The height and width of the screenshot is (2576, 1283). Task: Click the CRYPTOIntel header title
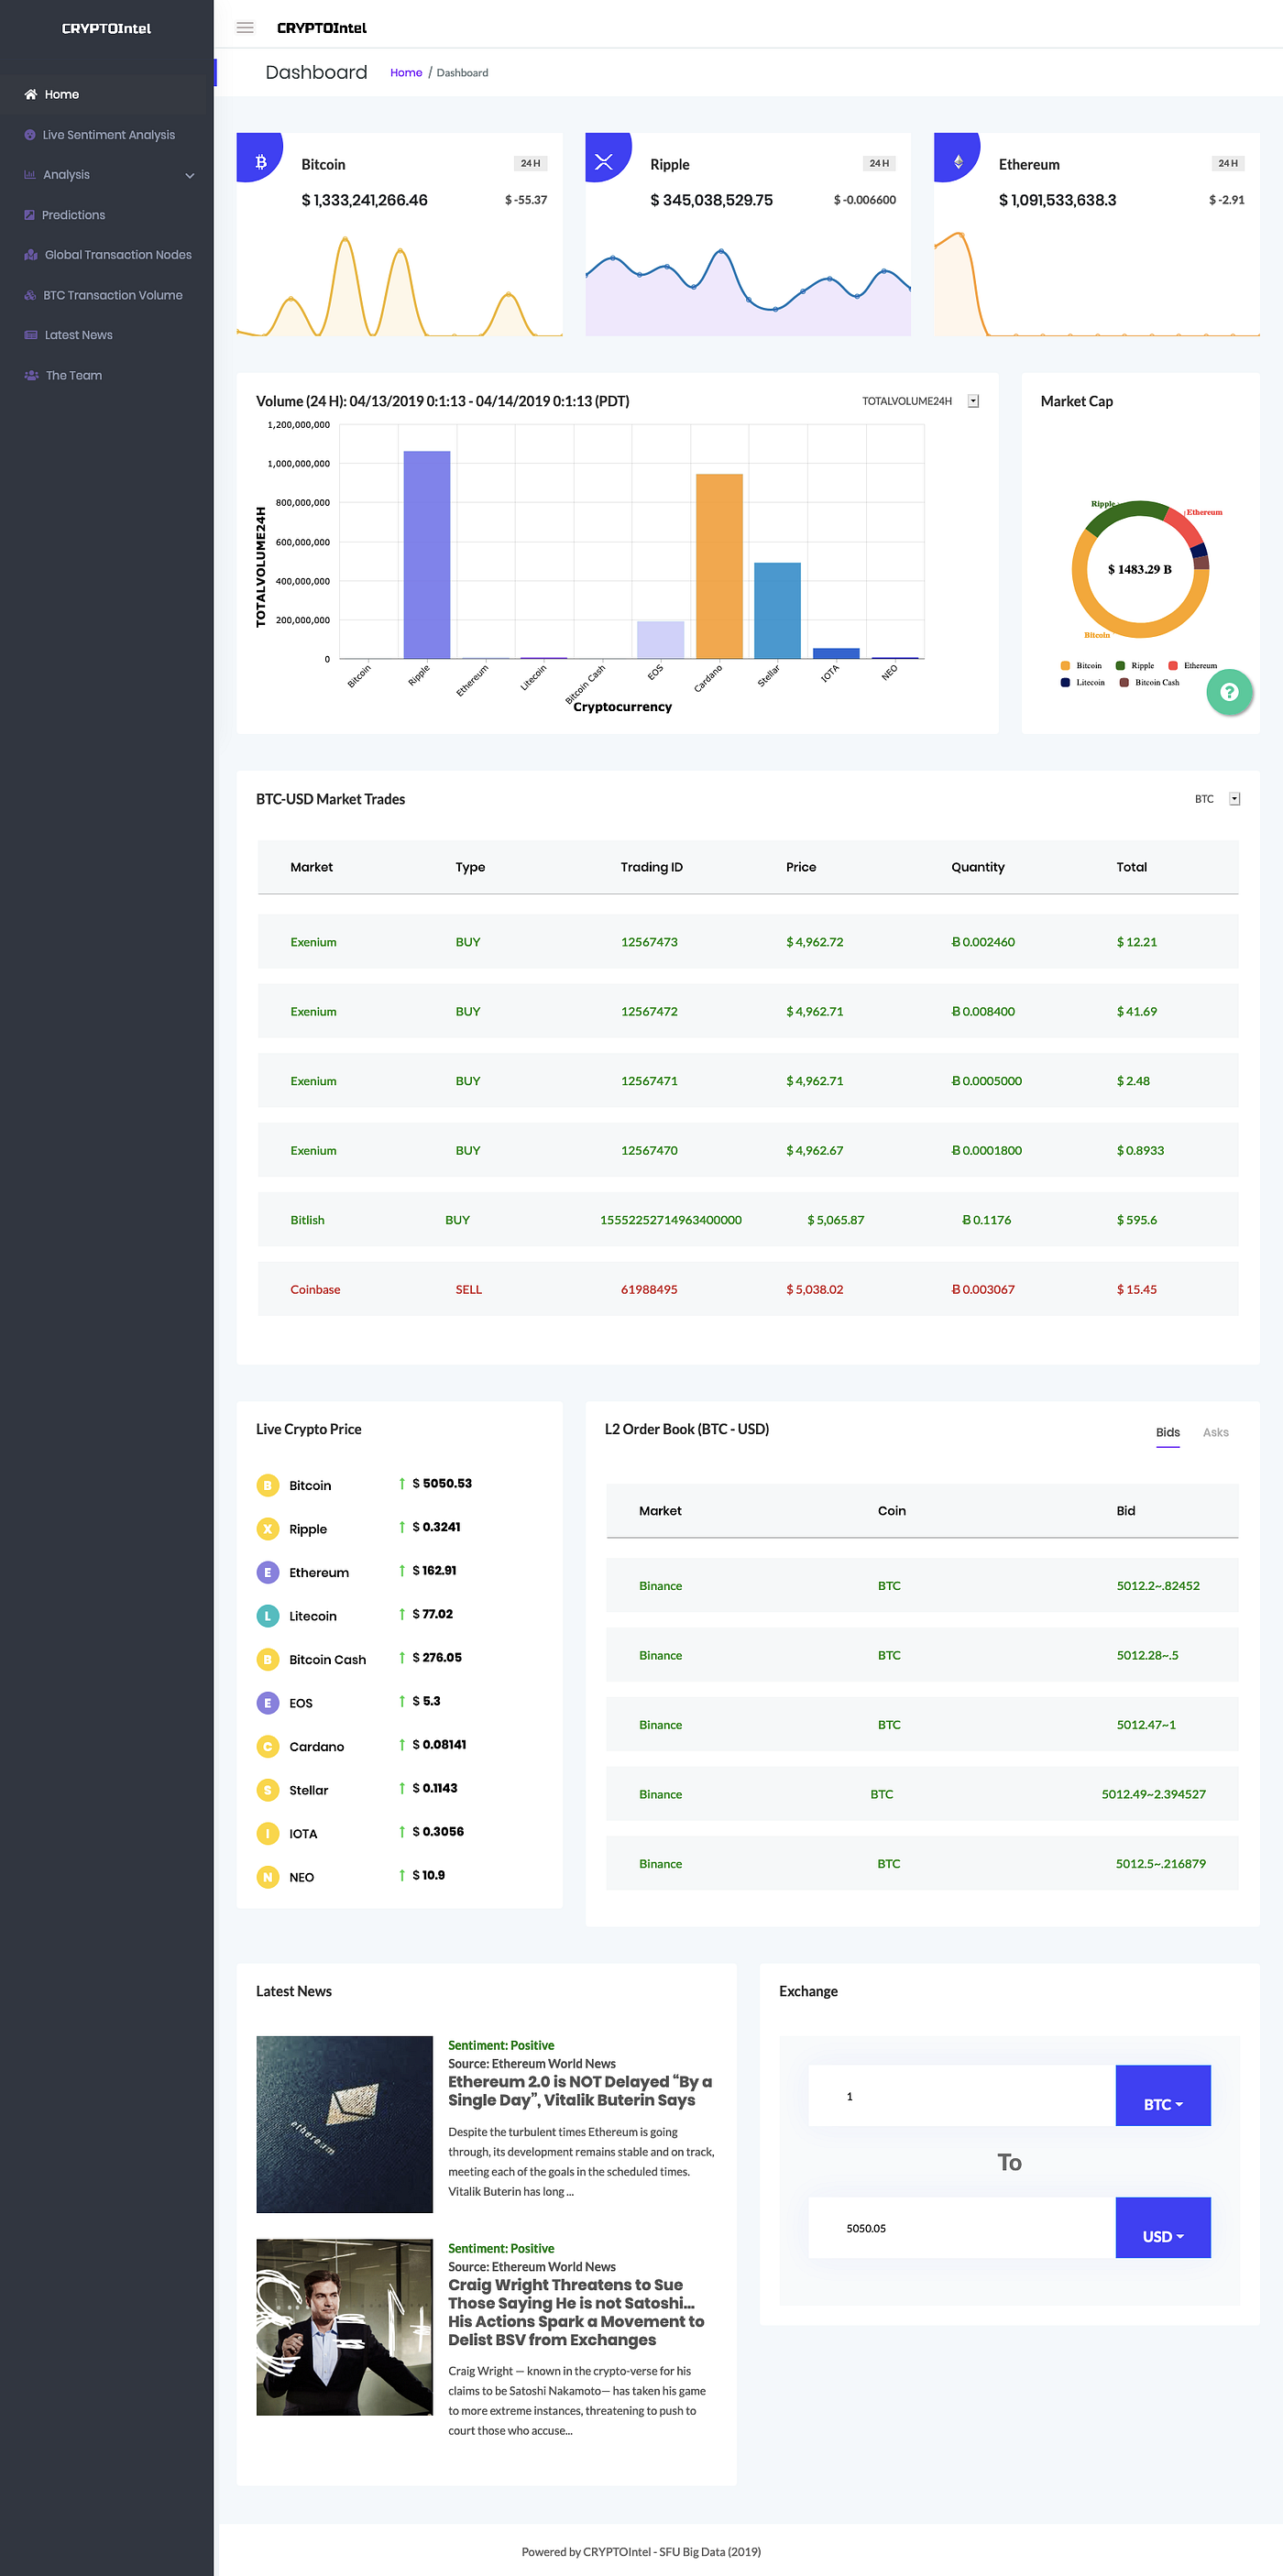click(321, 28)
